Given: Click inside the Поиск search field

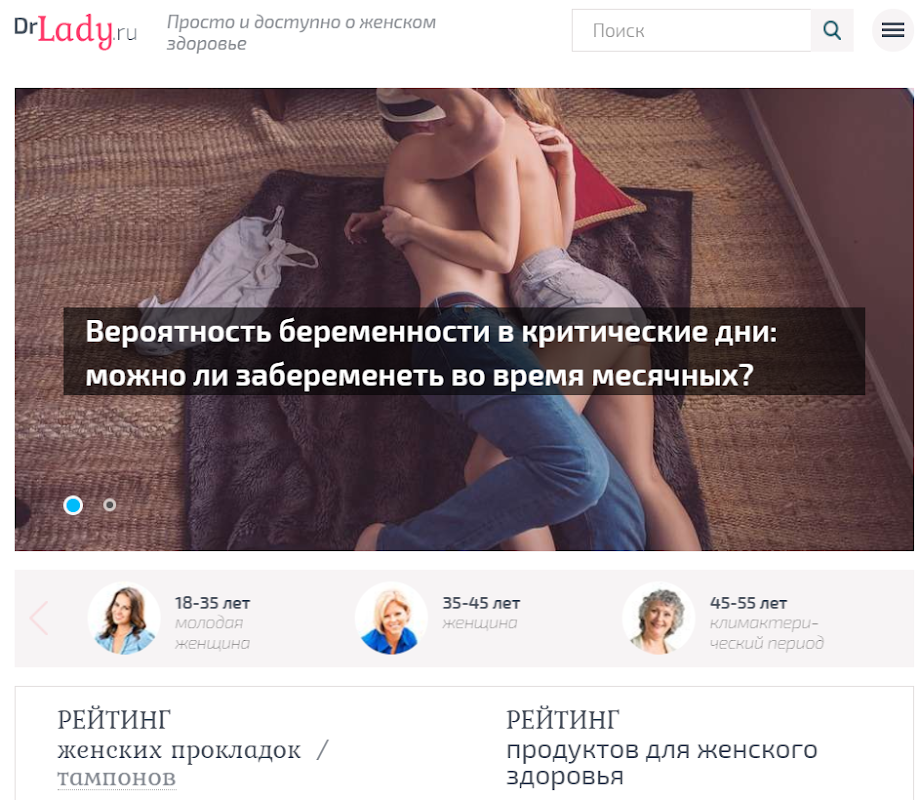Looking at the screenshot, I should click(692, 31).
